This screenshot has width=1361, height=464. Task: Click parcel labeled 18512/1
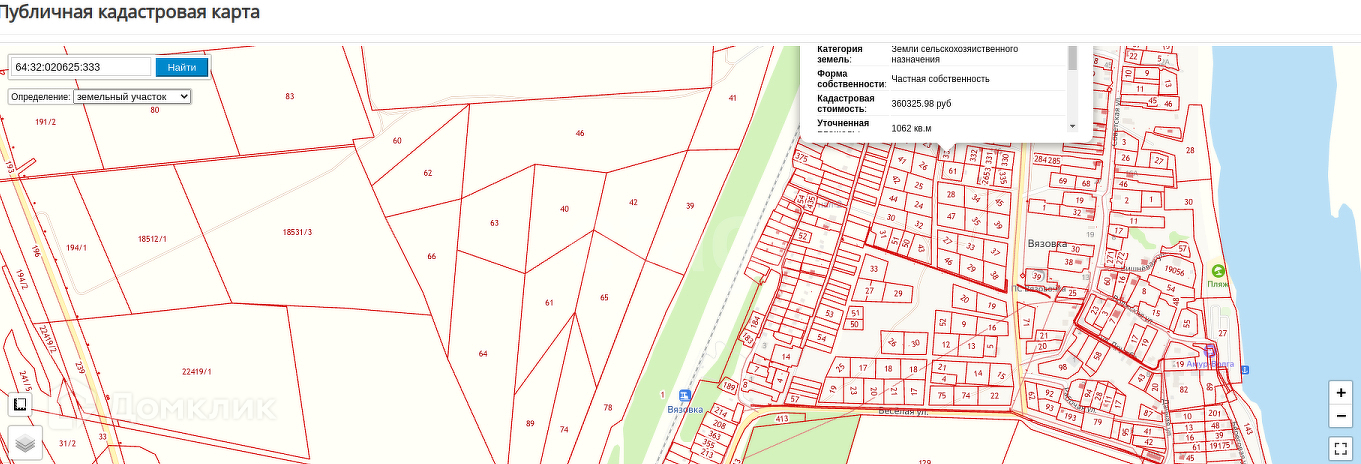[x=152, y=239]
